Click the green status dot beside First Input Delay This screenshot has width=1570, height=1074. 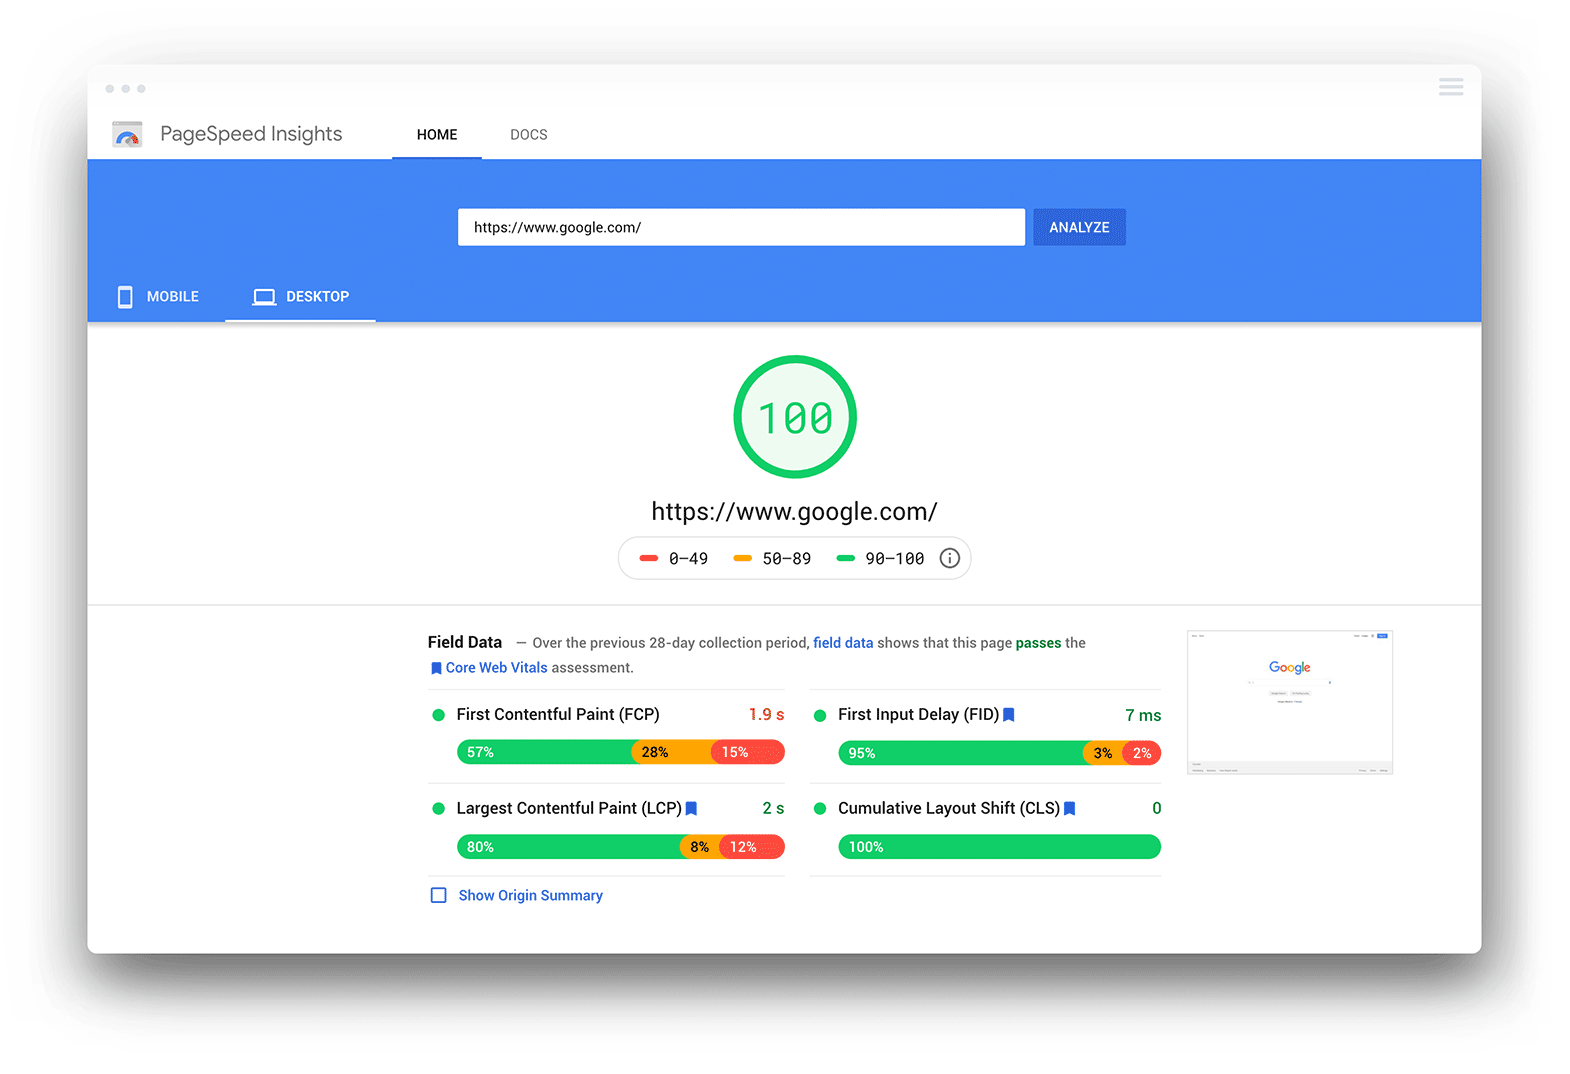click(820, 715)
